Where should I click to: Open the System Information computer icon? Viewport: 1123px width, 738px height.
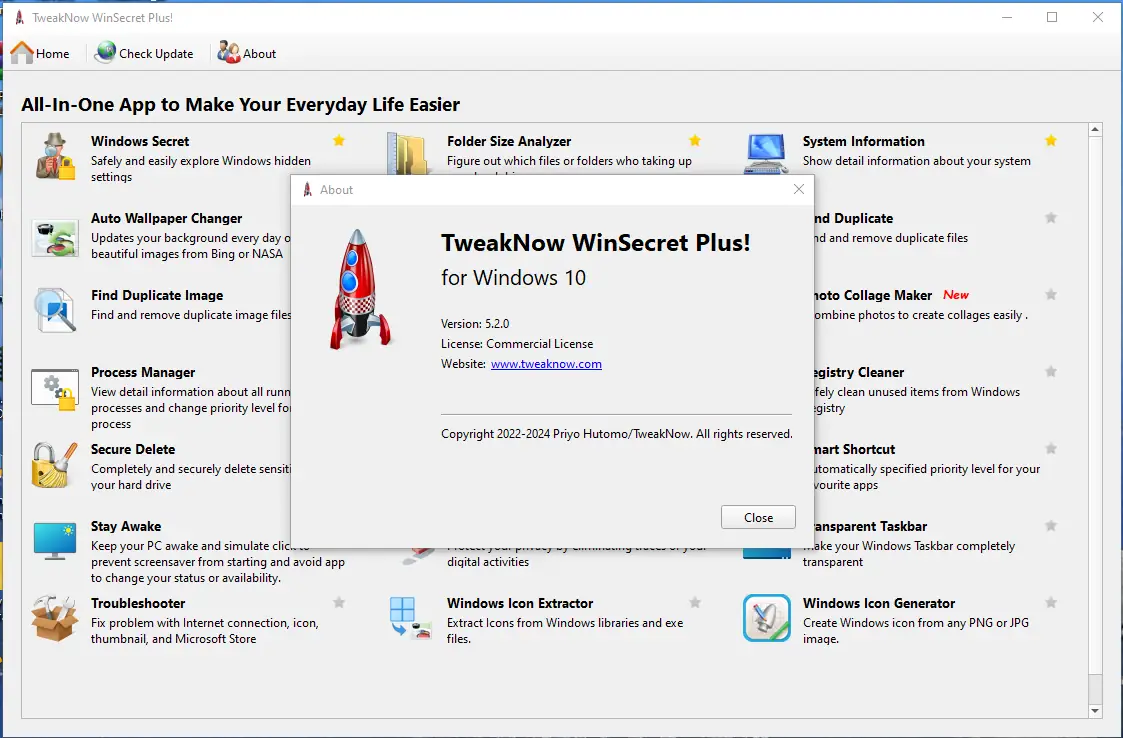(x=766, y=153)
